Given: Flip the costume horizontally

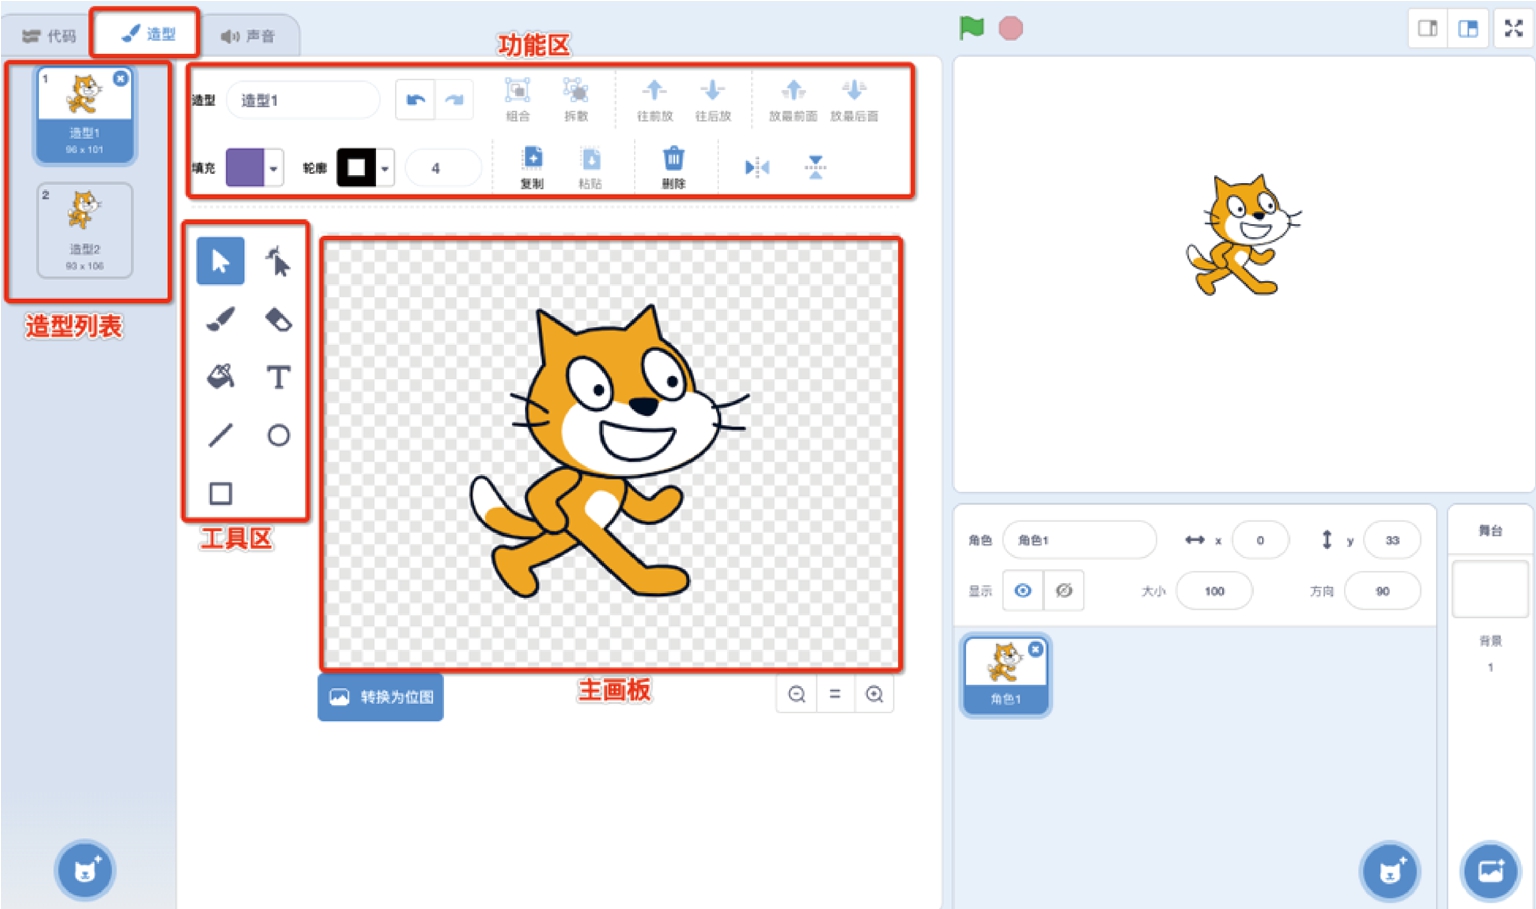Looking at the screenshot, I should pos(757,167).
